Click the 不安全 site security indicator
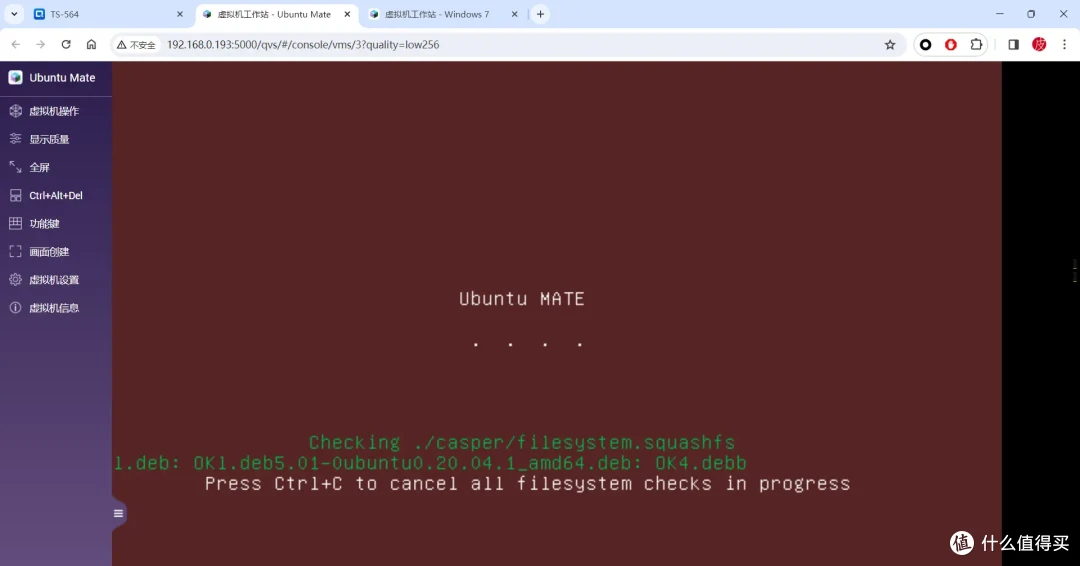This screenshot has width=1080, height=566. (136, 45)
